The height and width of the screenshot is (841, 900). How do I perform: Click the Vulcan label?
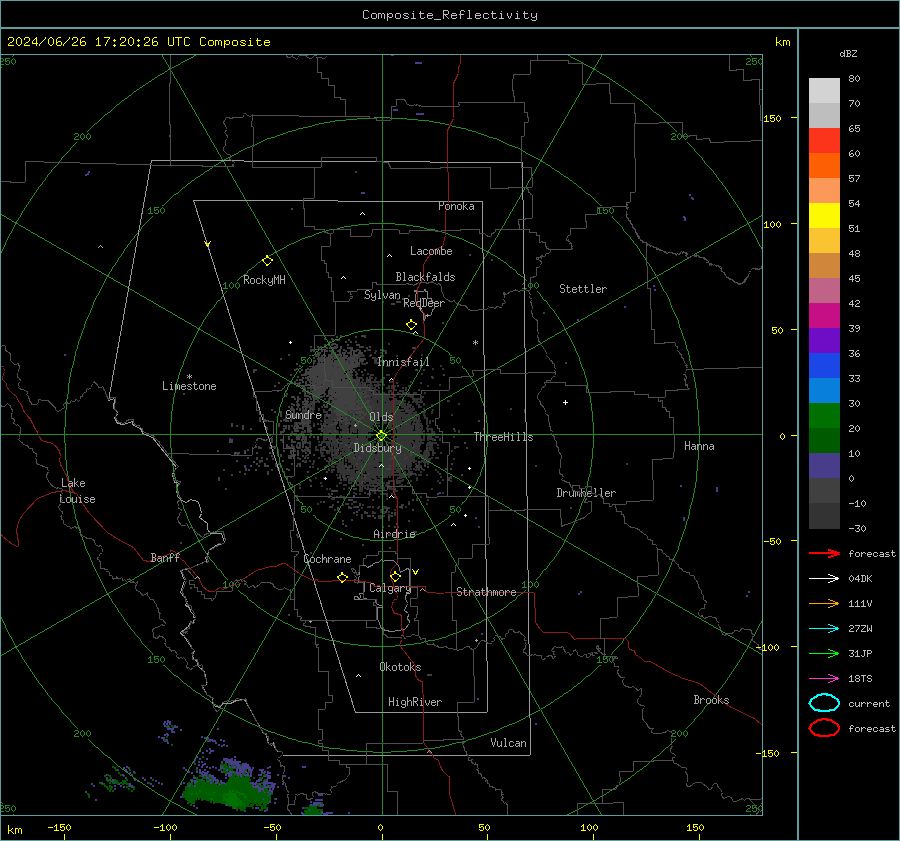509,743
